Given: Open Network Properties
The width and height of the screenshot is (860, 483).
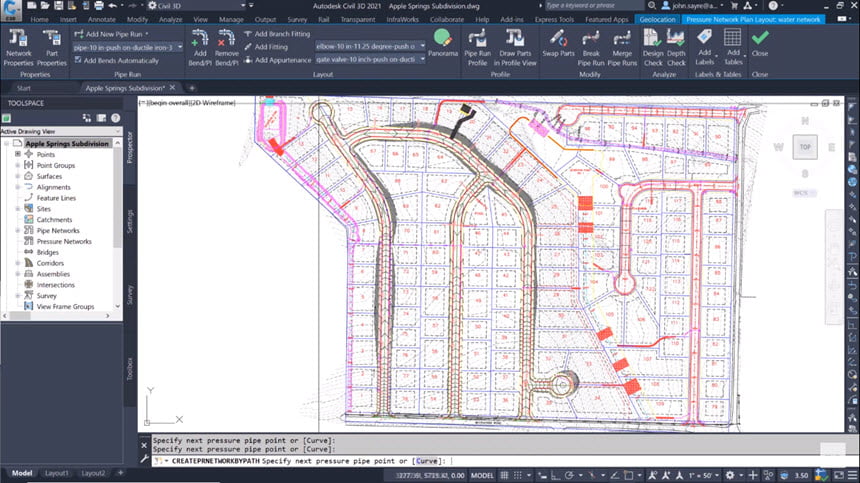Looking at the screenshot, I should (x=18, y=48).
